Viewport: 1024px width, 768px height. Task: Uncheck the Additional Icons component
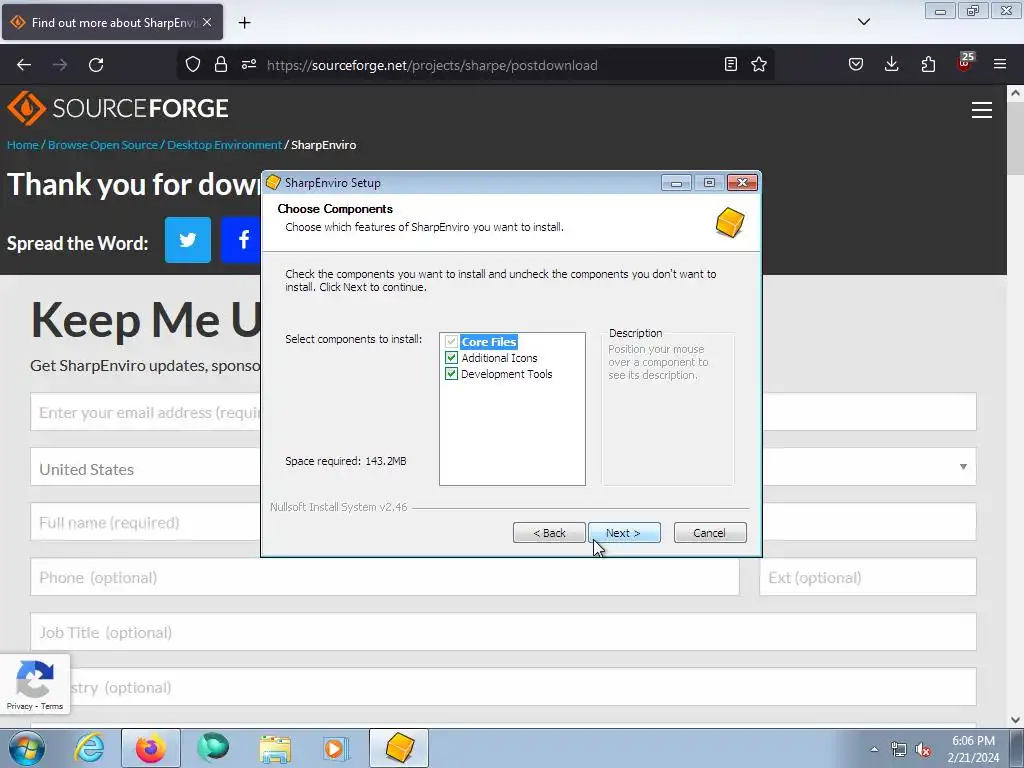[451, 358]
